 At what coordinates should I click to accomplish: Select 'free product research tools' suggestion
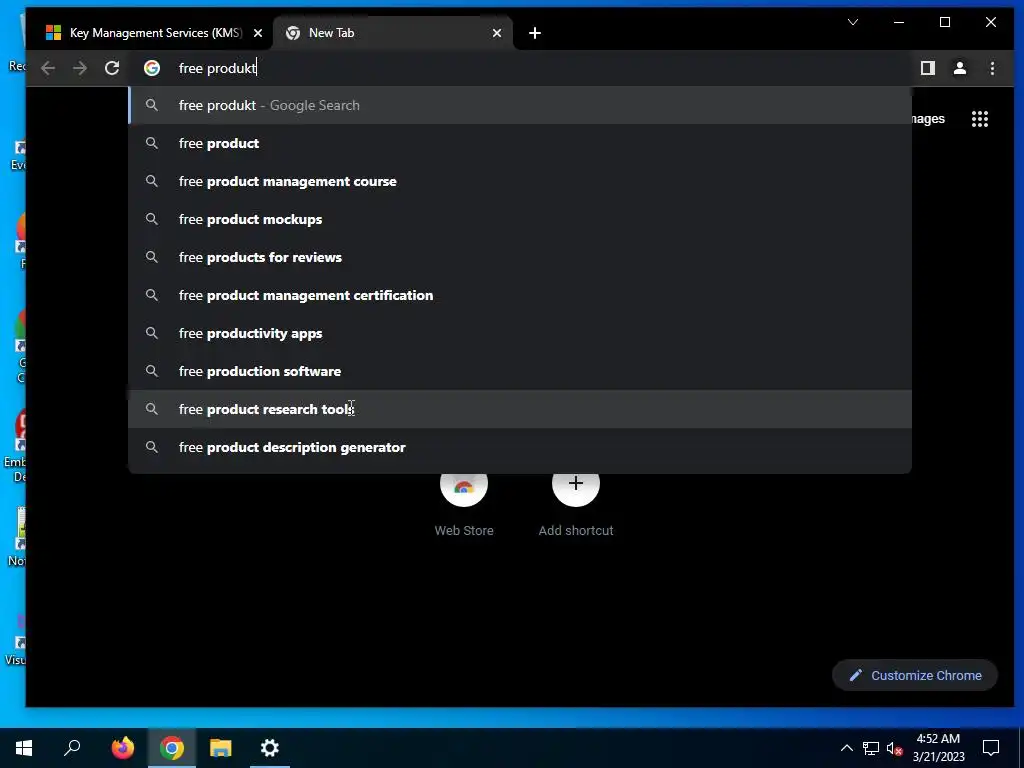520,409
